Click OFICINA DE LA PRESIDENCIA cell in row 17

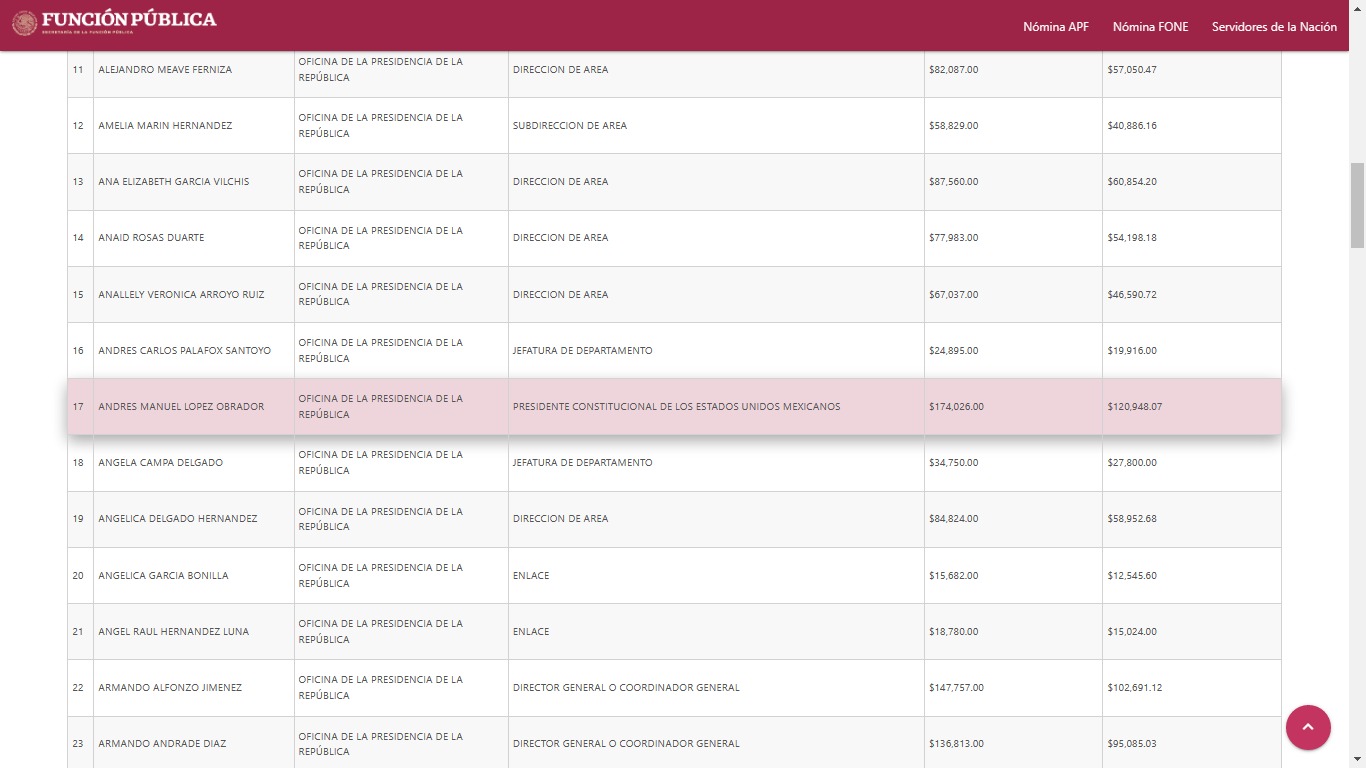click(x=401, y=407)
